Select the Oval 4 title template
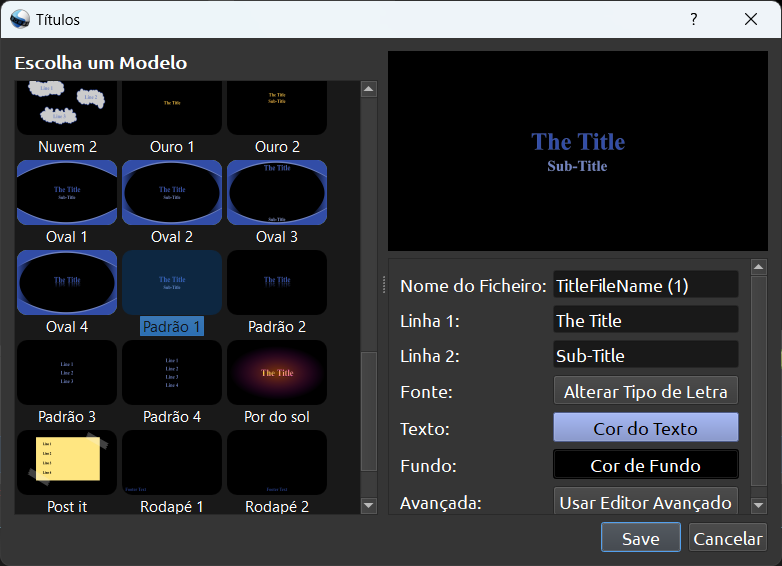Screen dimensions: 782x566 (x=67, y=282)
